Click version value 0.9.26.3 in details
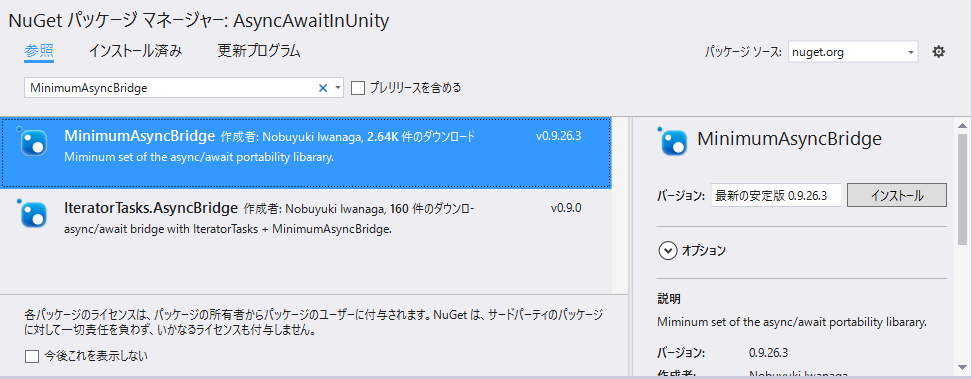Screen dimensions: 972x379 tap(768, 353)
